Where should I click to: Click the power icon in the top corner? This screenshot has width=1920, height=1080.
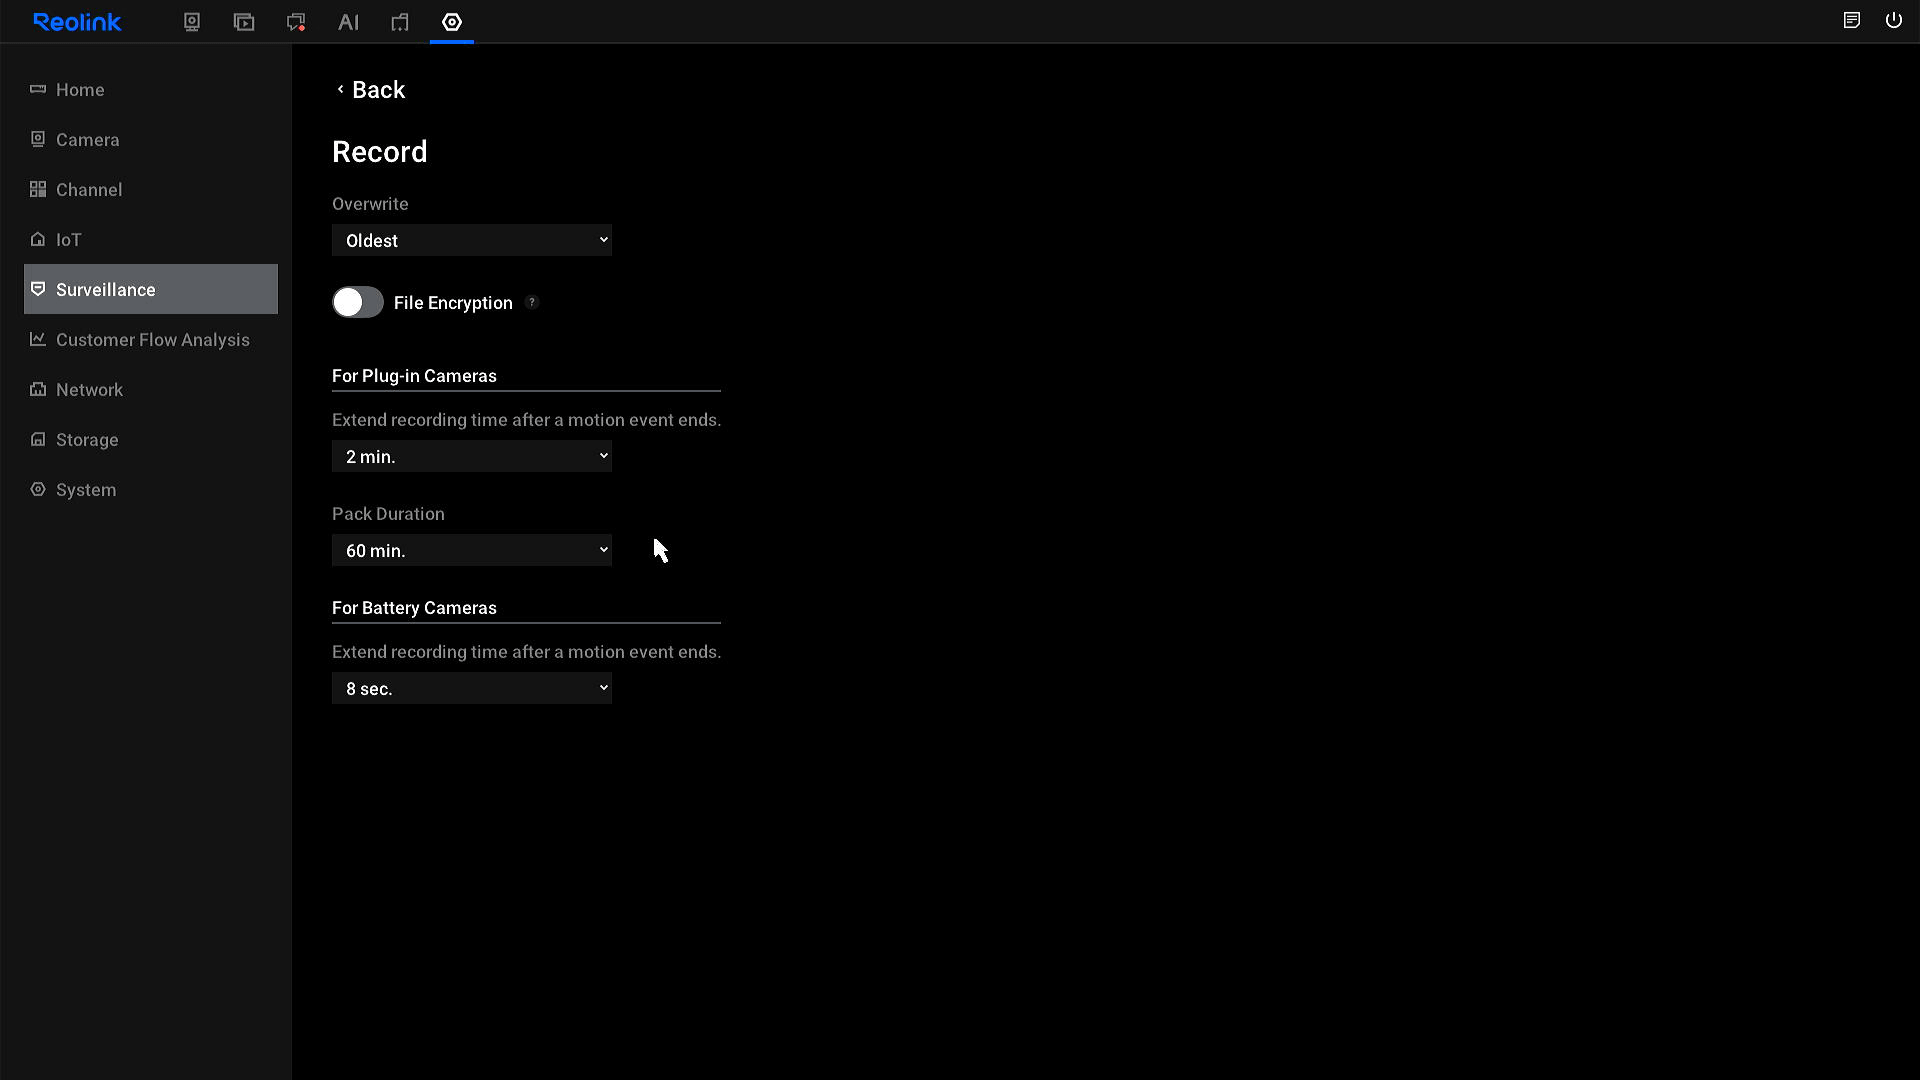tap(1894, 20)
